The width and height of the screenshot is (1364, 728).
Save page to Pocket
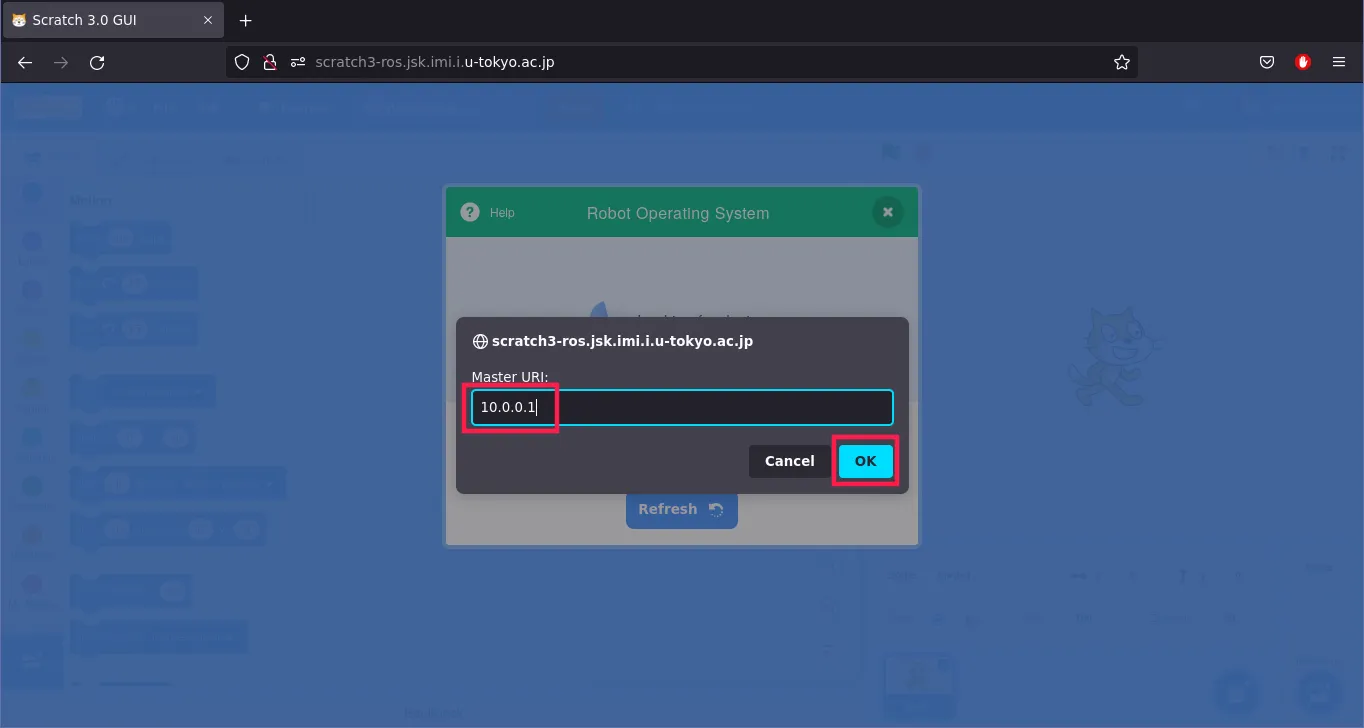[x=1266, y=62]
